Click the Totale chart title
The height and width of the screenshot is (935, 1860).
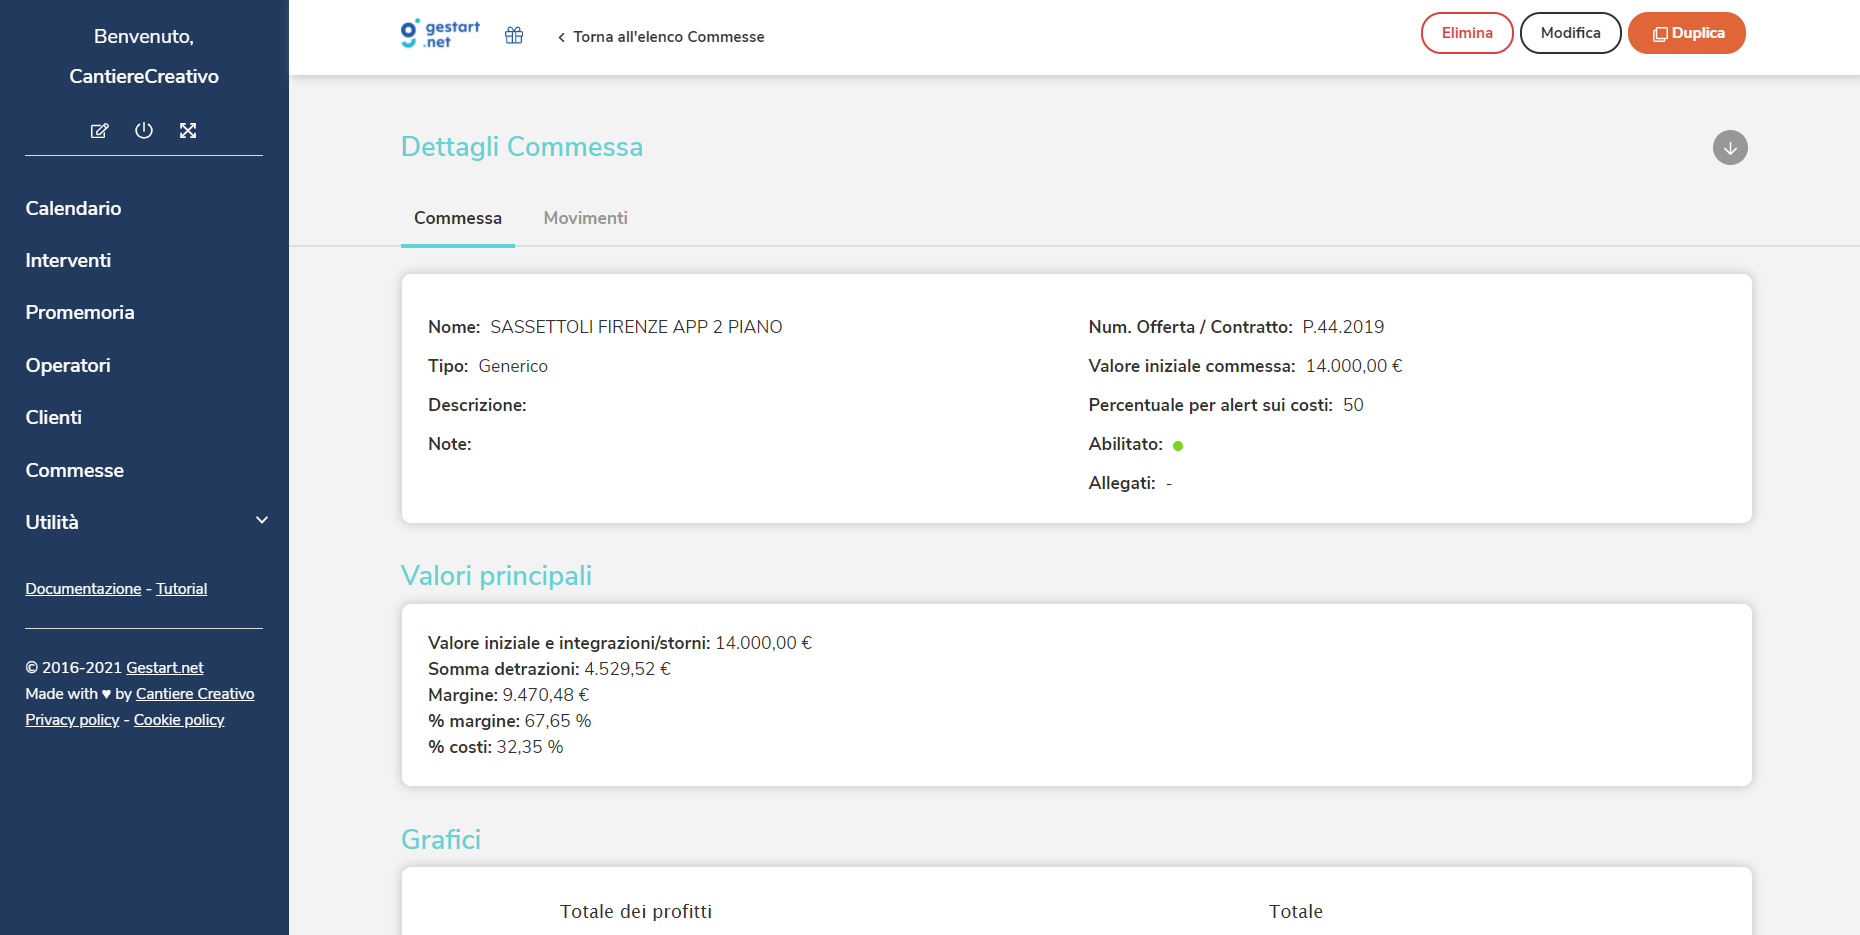point(1296,911)
